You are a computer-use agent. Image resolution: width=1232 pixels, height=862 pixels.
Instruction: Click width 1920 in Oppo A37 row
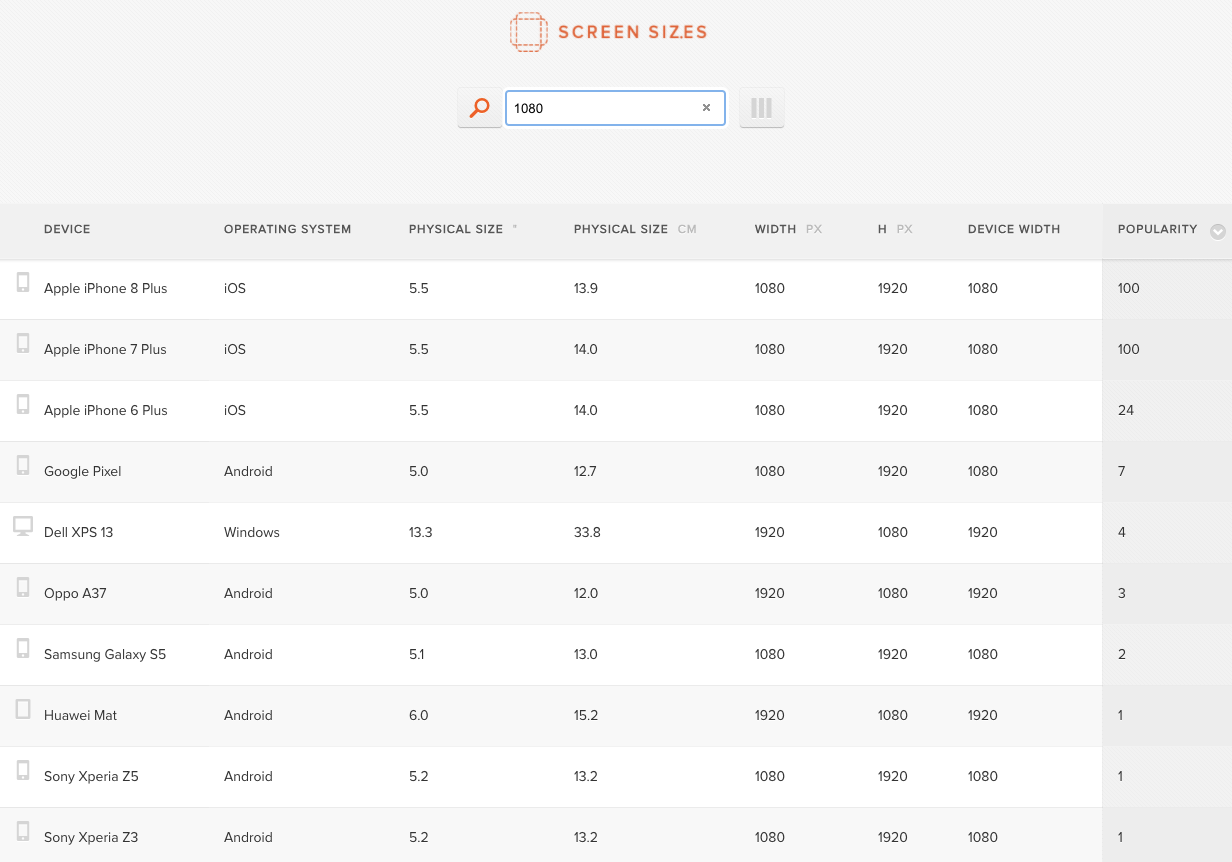click(770, 593)
